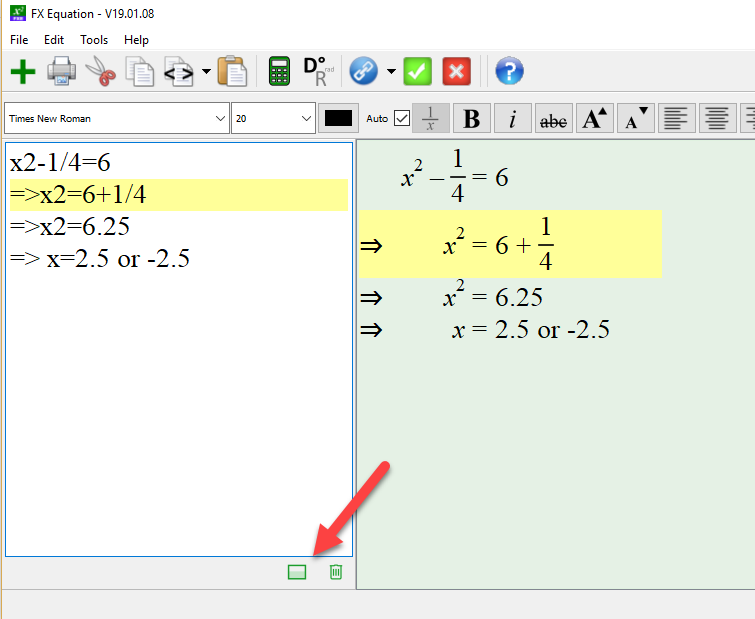Click the black font color swatch
Viewport: 755px width, 619px height.
pos(339,118)
